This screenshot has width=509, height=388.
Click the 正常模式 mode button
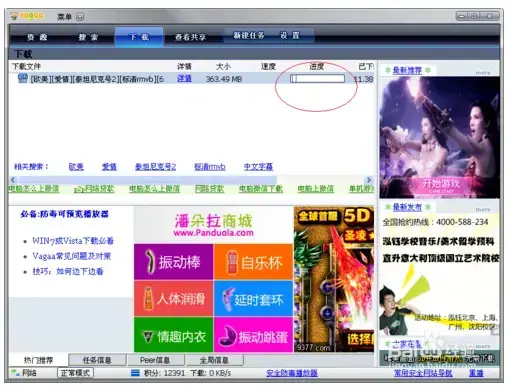75,373
